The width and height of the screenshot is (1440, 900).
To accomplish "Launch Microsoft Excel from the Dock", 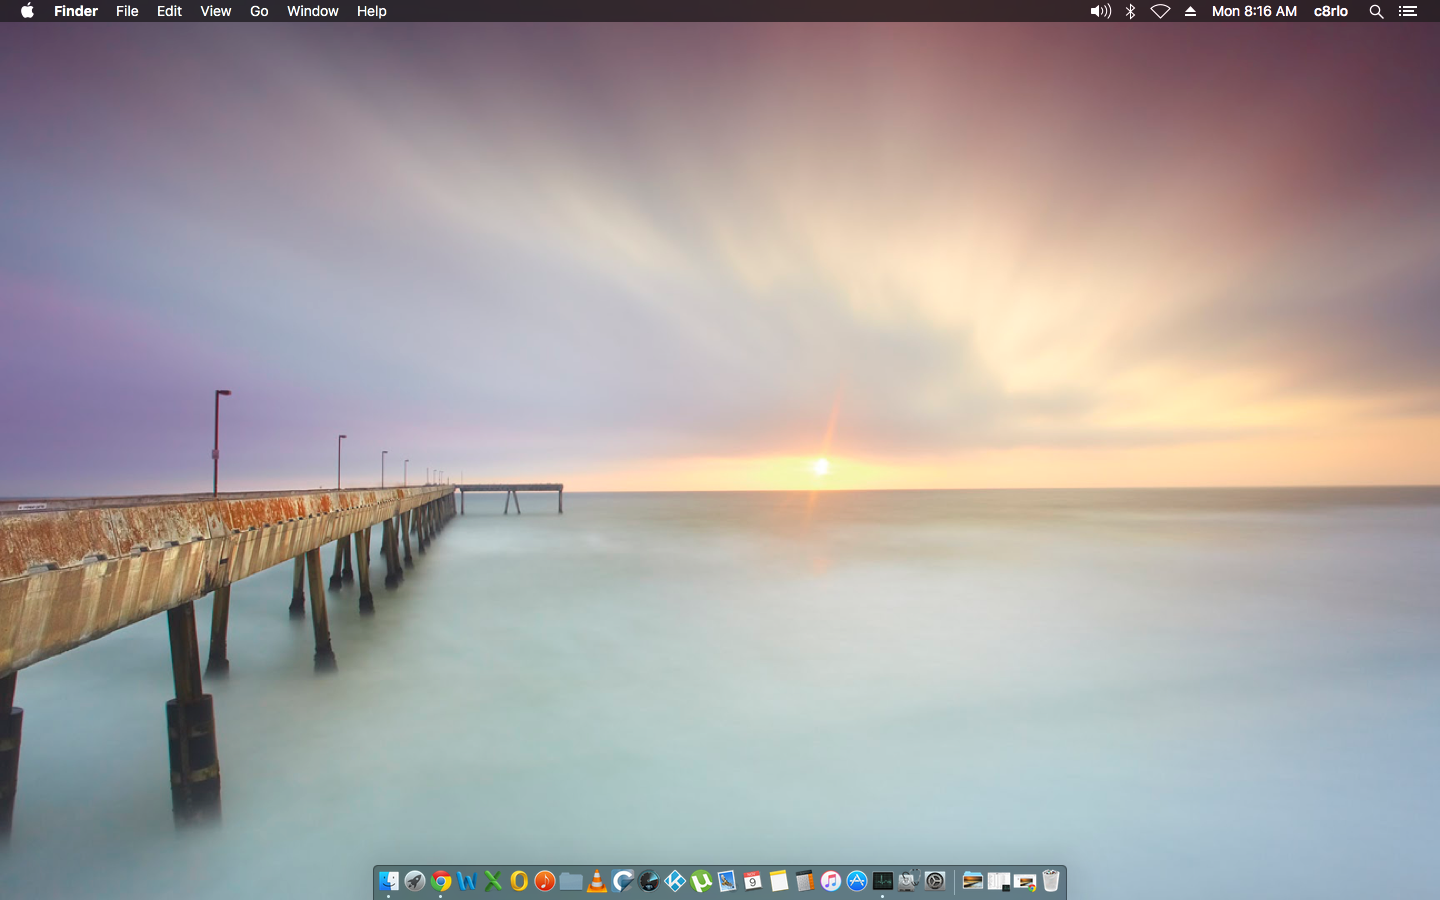I will pos(493,881).
